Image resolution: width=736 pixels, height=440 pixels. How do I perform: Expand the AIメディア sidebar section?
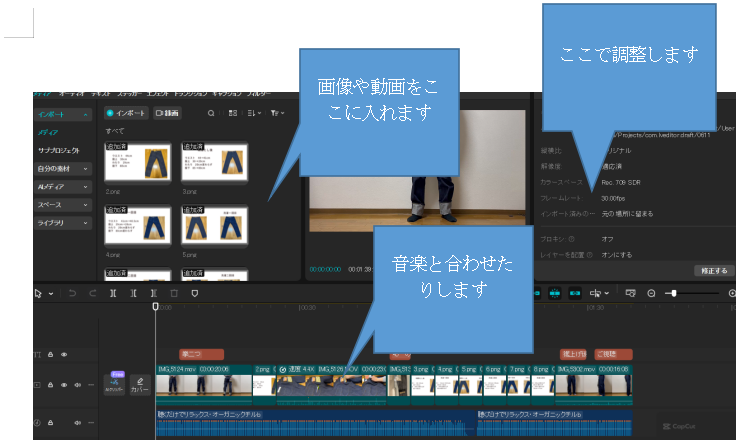point(63,187)
